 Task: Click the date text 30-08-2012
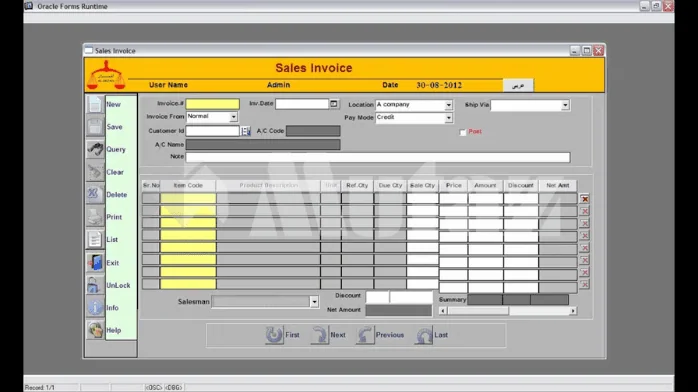439,85
